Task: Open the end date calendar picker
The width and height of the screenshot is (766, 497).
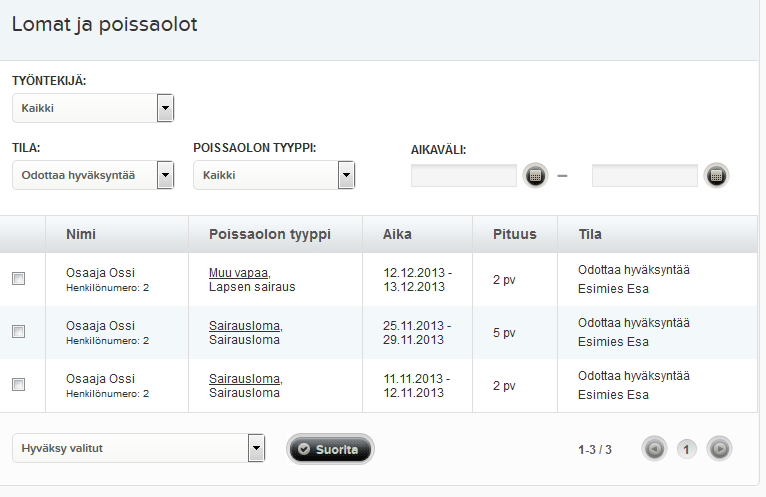Action: click(715, 176)
